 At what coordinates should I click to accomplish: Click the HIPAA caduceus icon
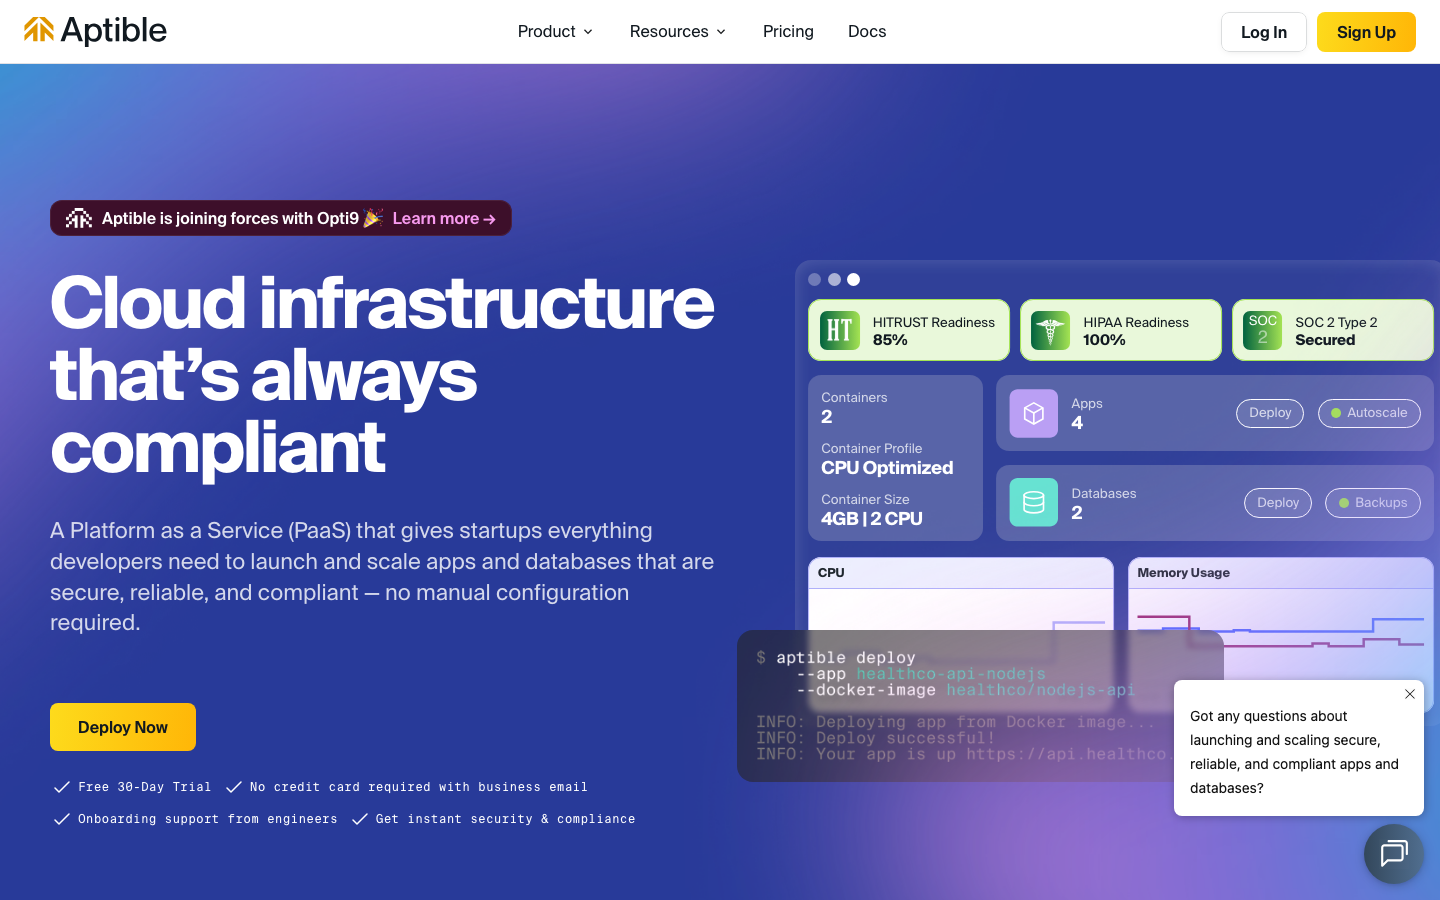[1050, 330]
